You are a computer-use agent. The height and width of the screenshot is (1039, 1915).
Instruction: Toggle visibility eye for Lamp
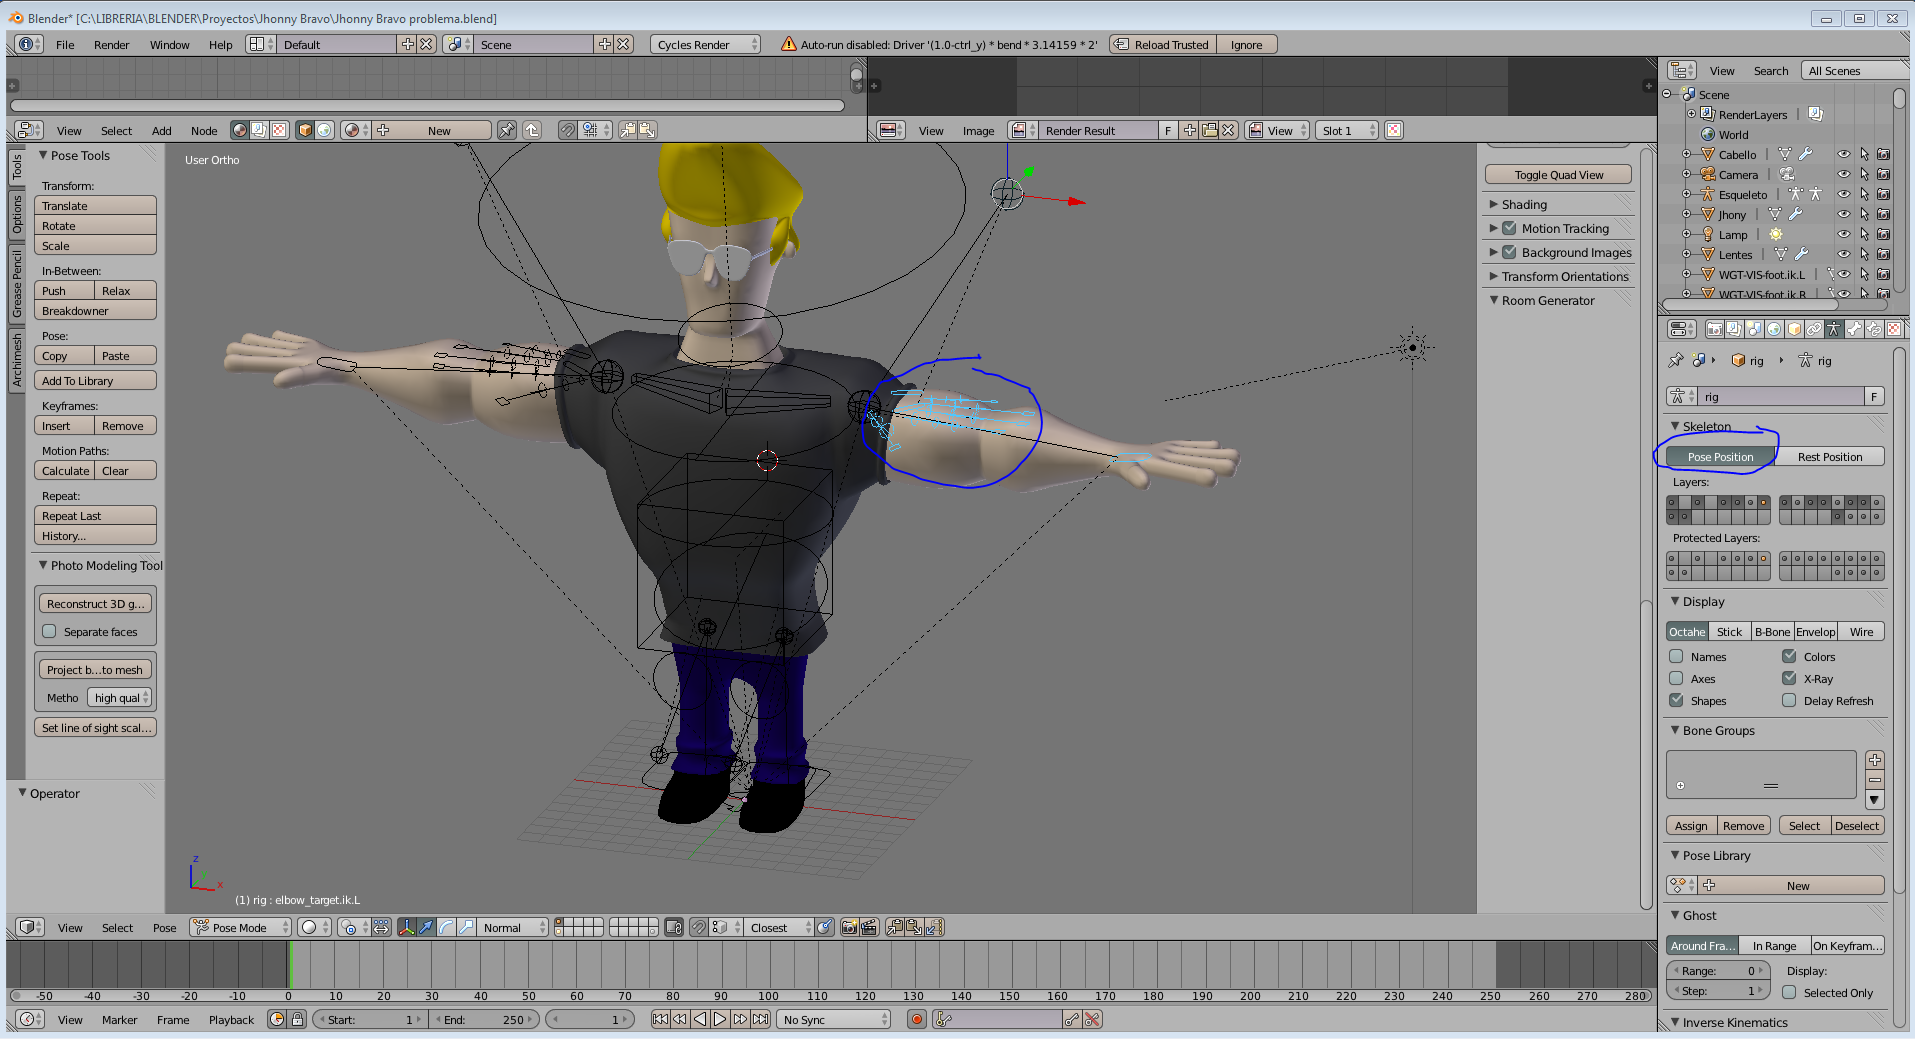[x=1843, y=234]
